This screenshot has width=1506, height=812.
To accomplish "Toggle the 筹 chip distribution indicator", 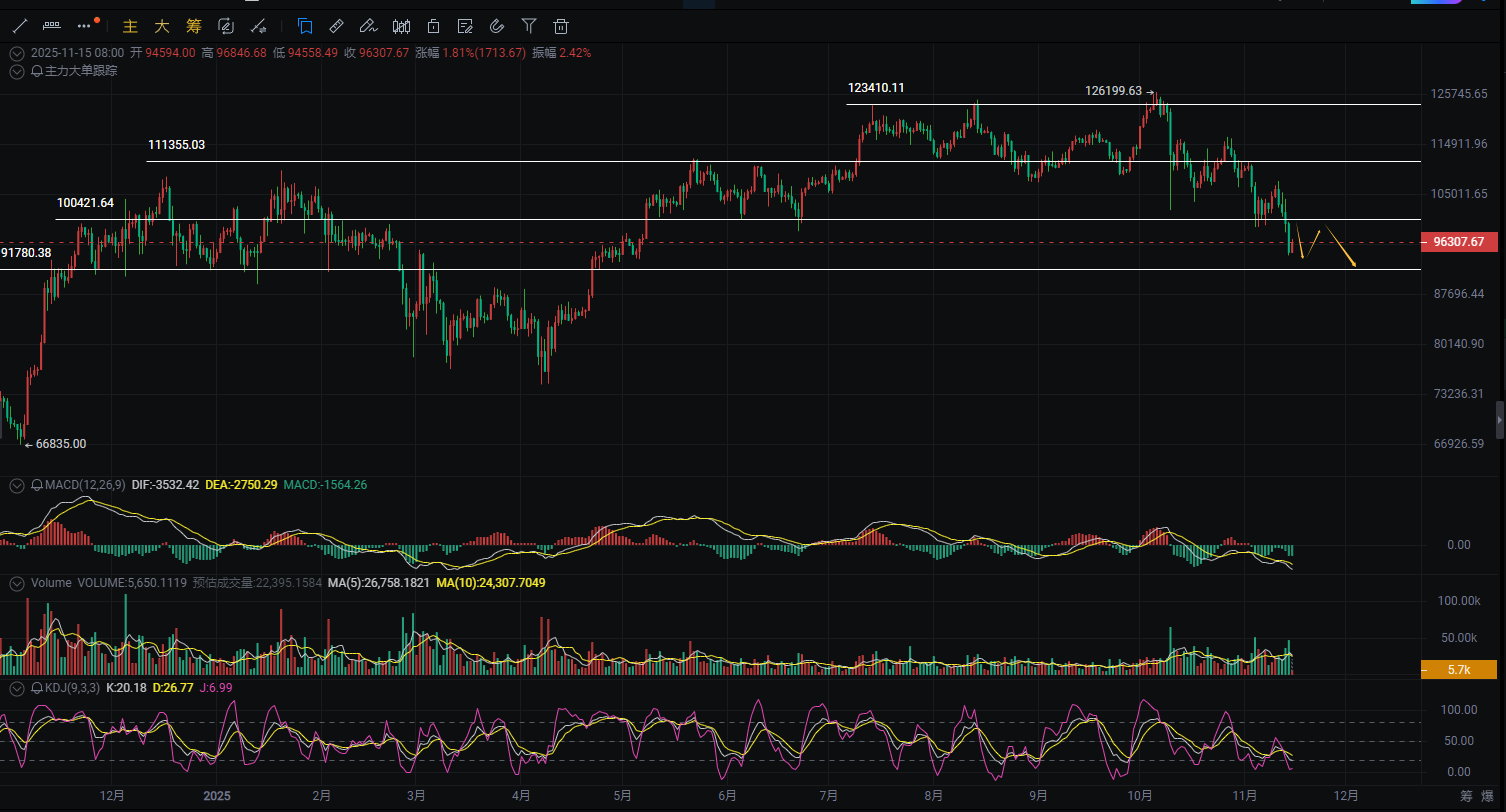I will click(x=194, y=26).
